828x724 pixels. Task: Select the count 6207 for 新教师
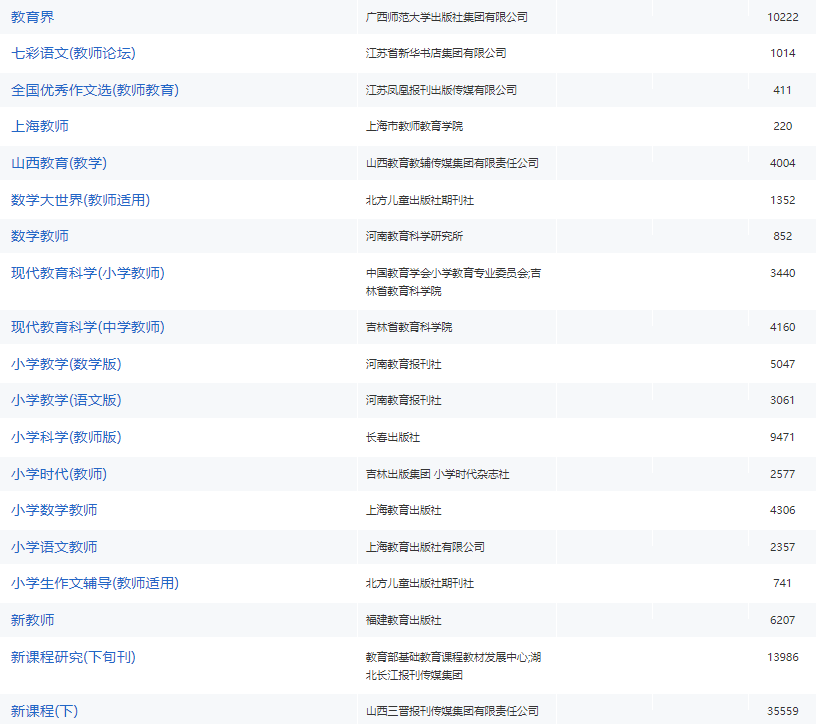coord(783,619)
